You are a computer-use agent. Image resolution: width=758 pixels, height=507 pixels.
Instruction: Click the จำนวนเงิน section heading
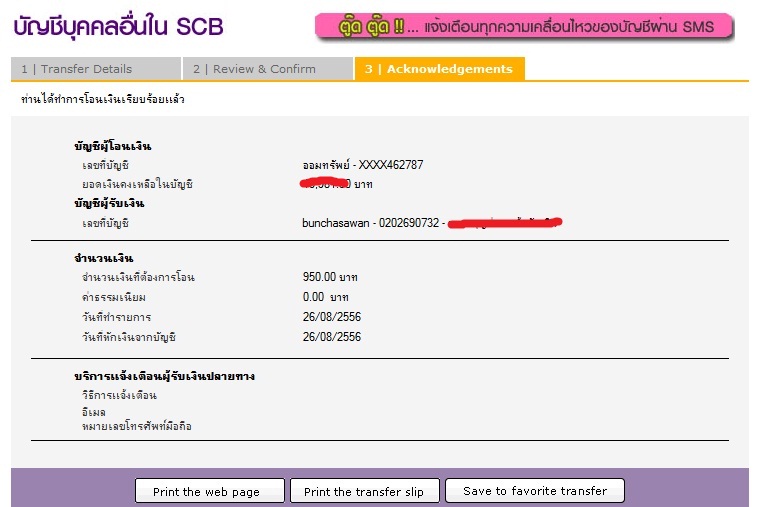coord(104,258)
